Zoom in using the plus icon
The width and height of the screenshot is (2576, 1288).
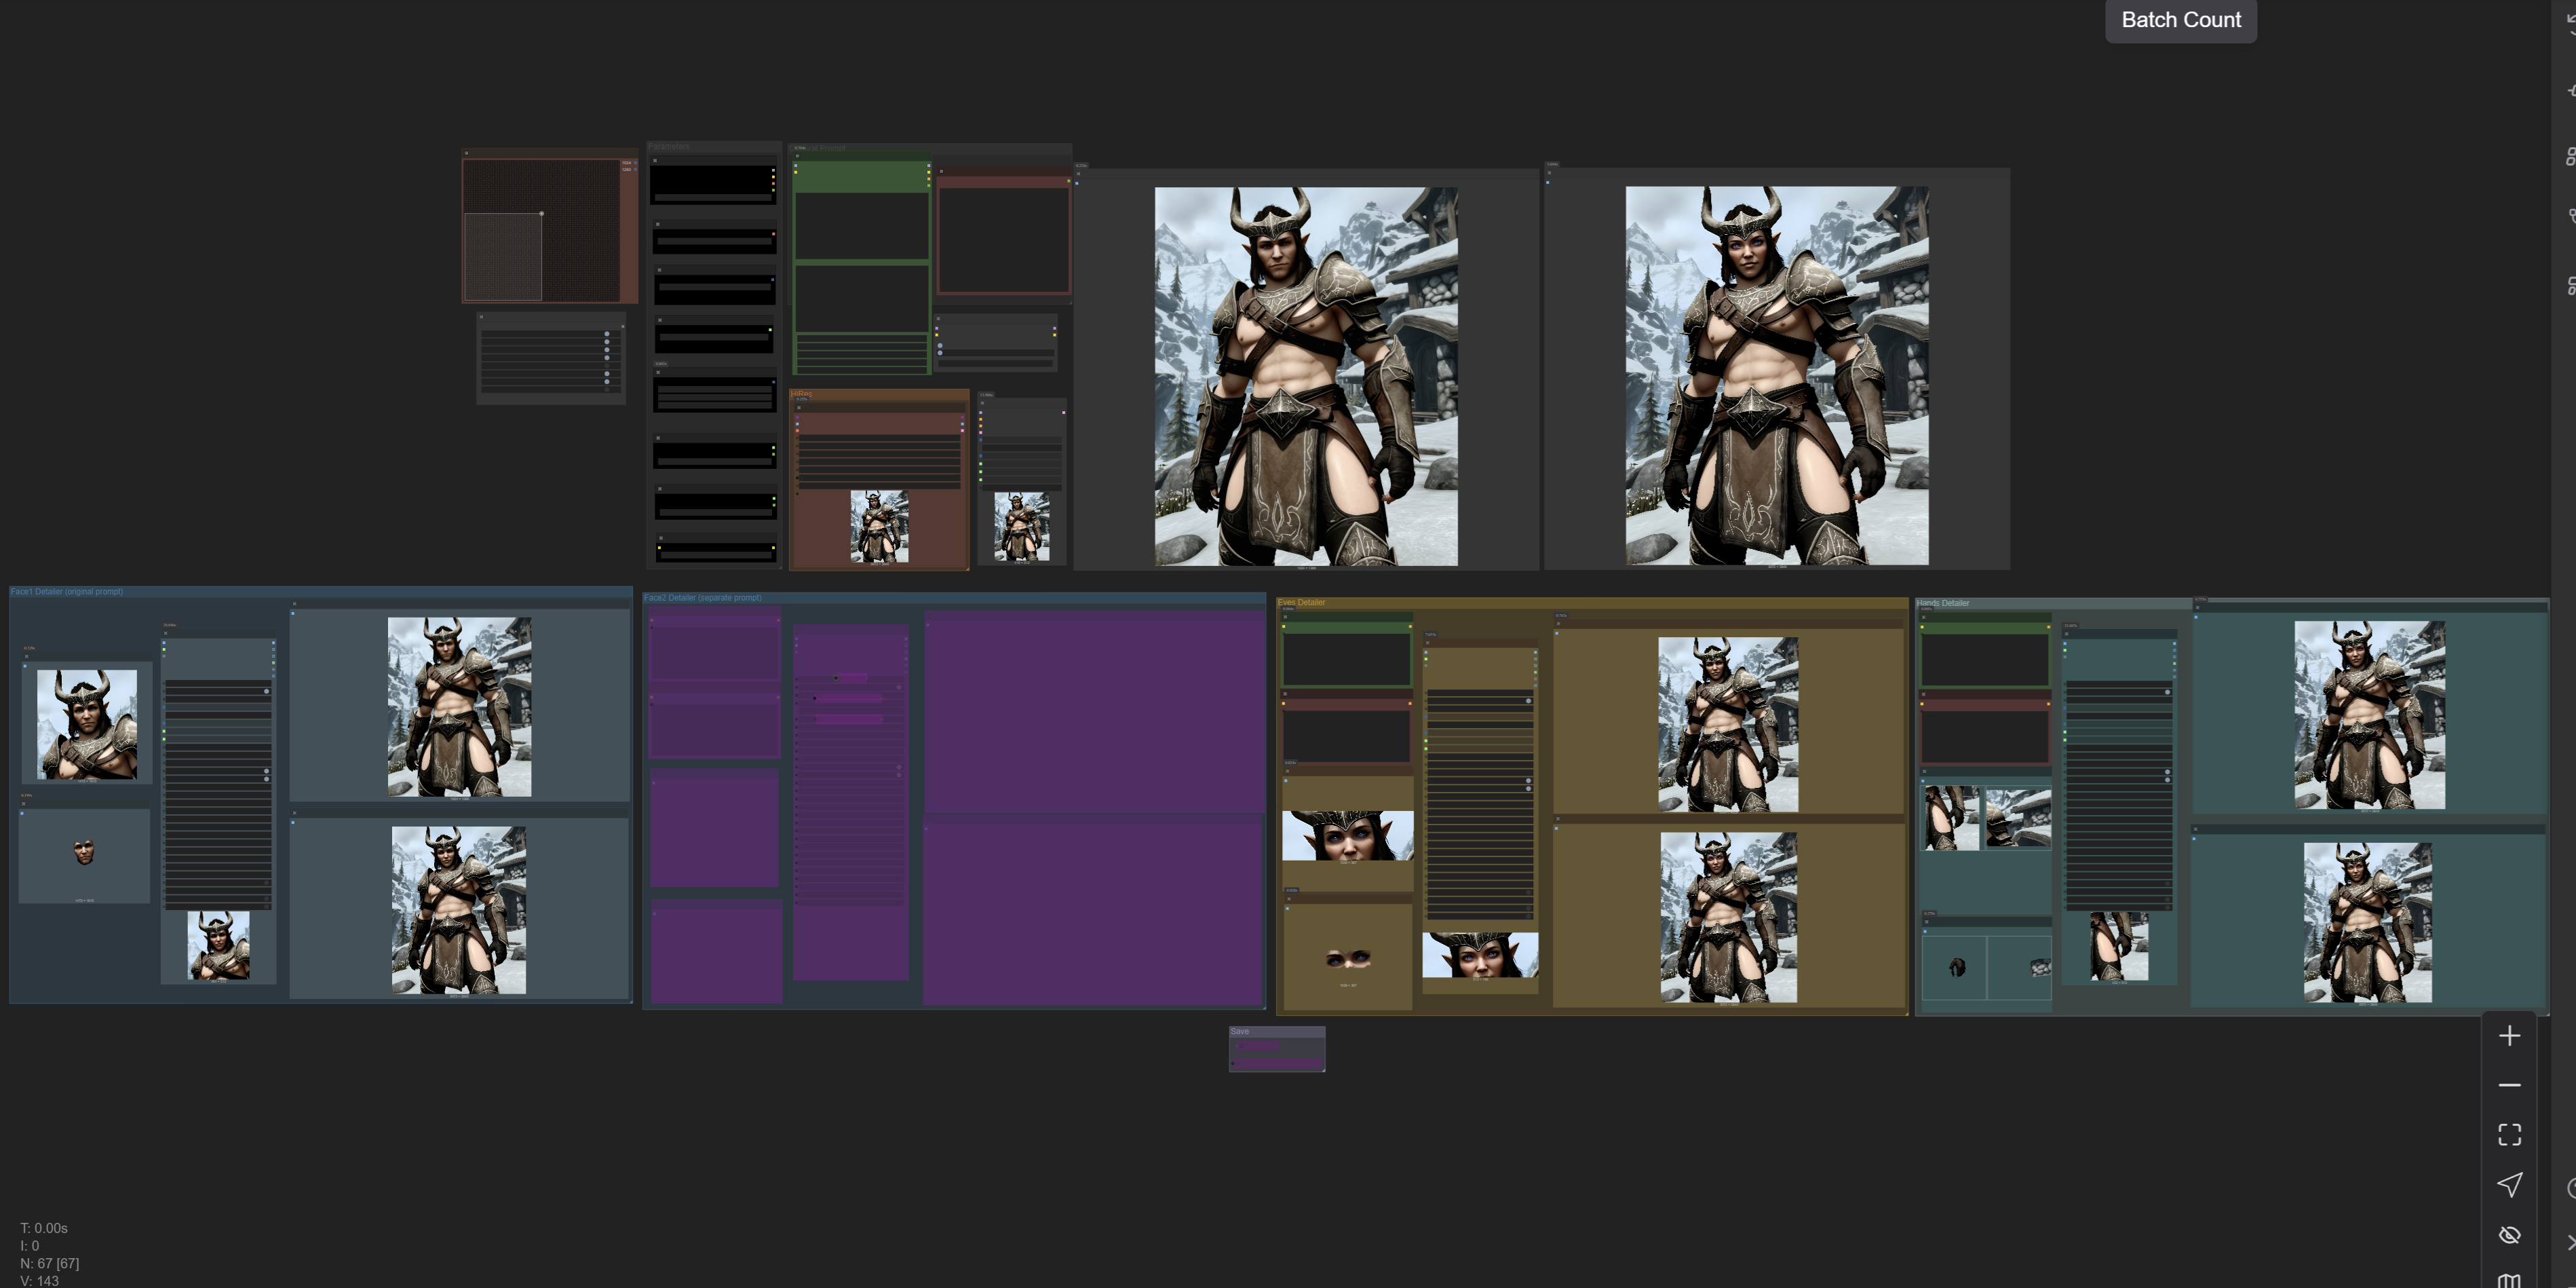(2509, 1036)
